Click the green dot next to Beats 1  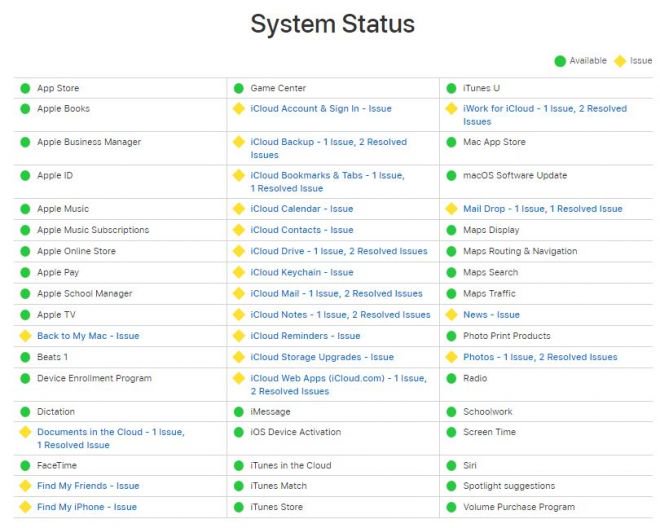click(25, 357)
